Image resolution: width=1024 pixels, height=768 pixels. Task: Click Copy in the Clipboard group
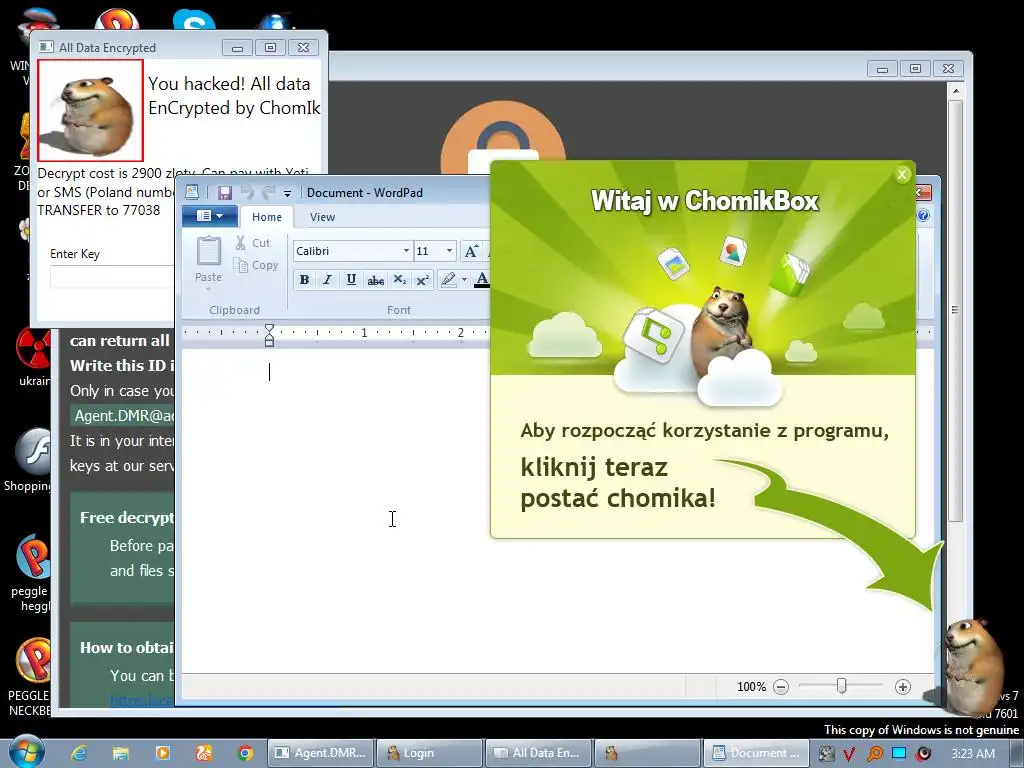click(x=256, y=265)
